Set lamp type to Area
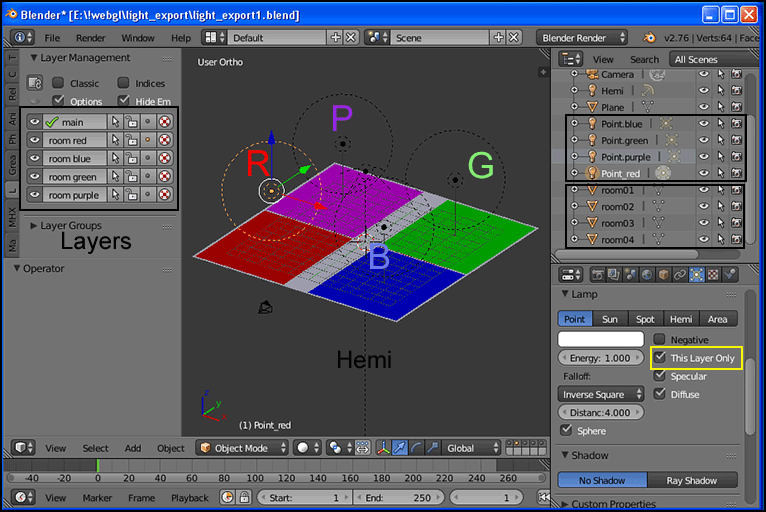766x512 pixels. (x=718, y=319)
